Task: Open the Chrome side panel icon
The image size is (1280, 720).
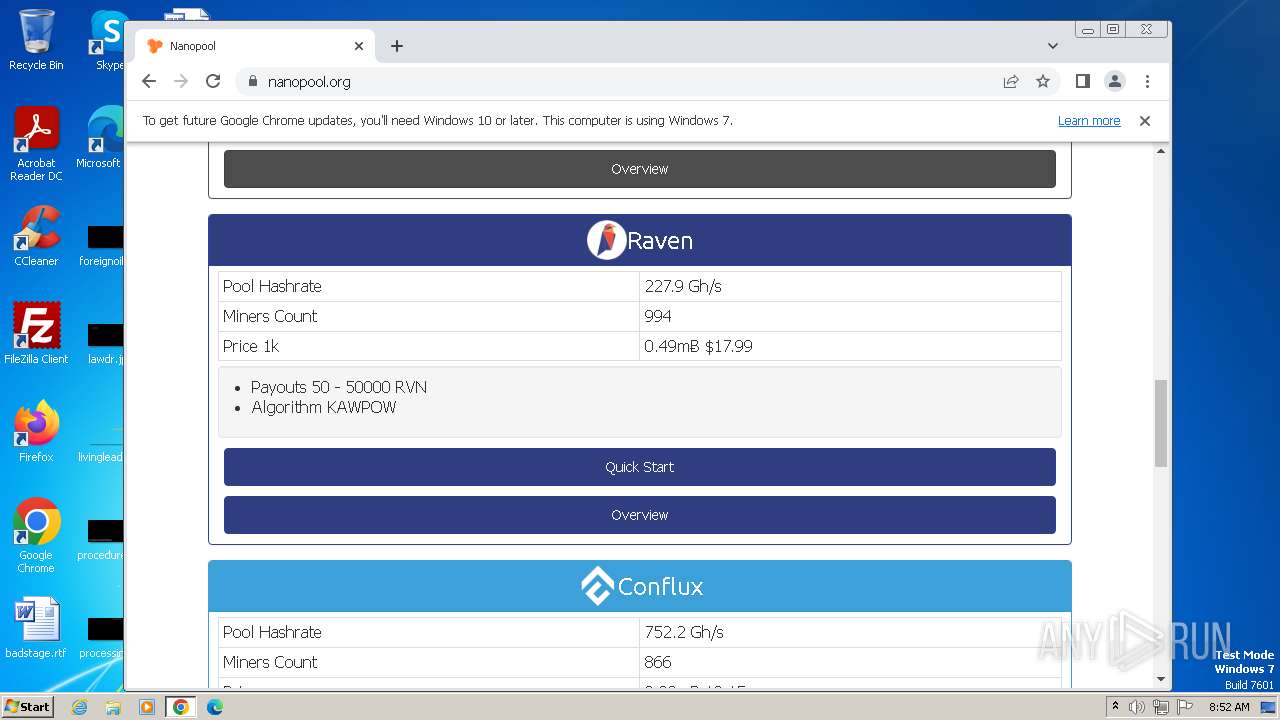Action: click(x=1083, y=82)
